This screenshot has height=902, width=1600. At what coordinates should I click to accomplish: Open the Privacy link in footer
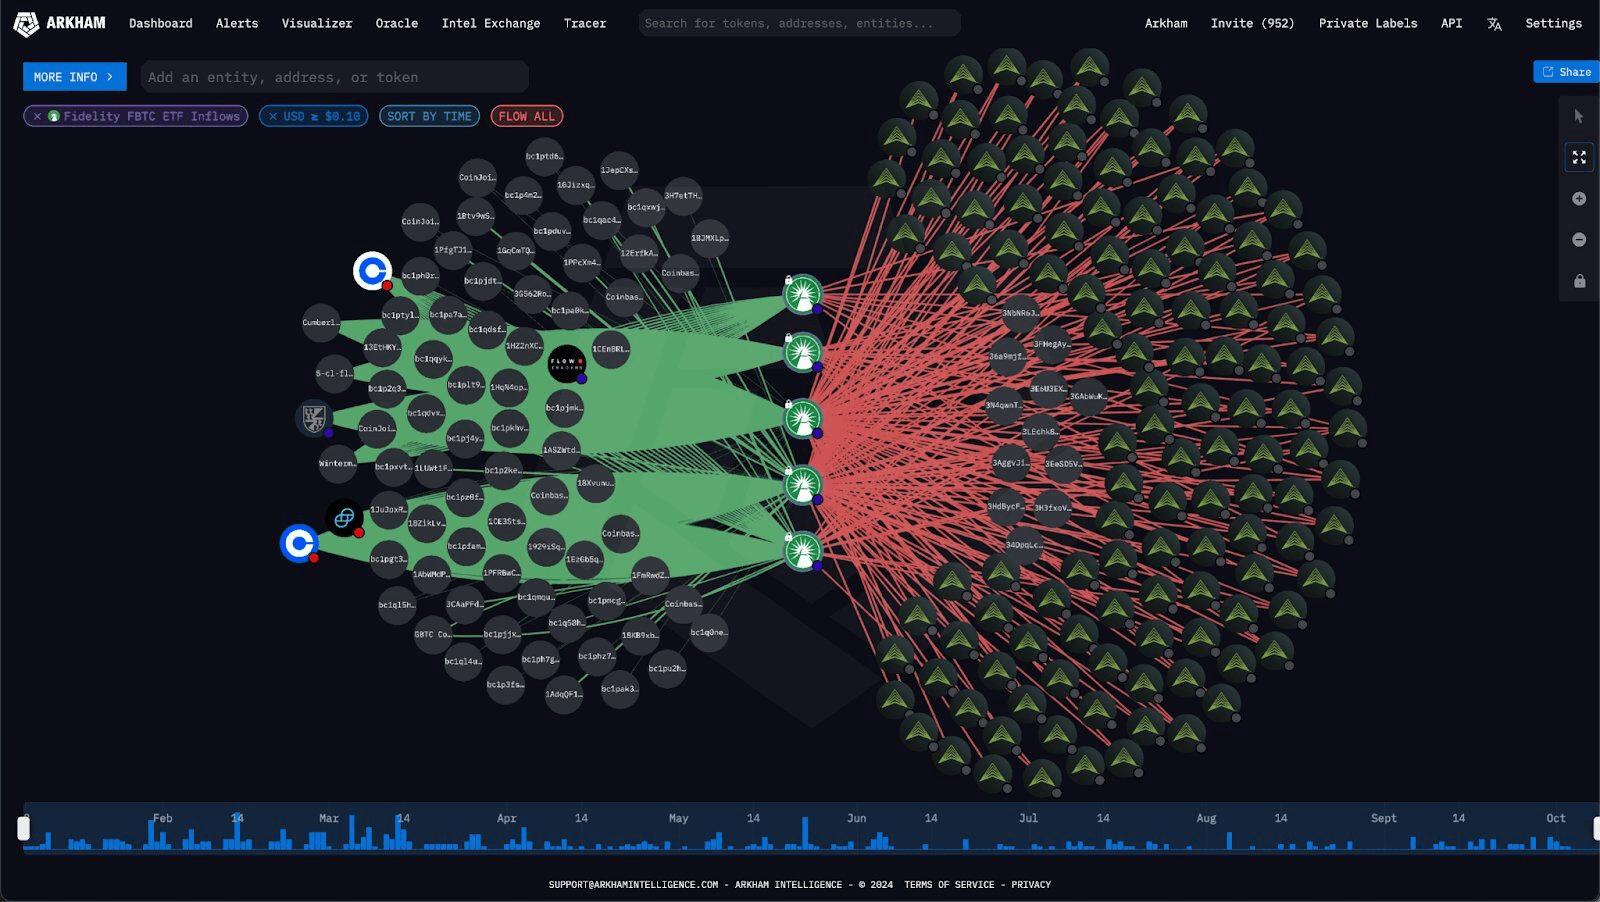coord(1031,885)
